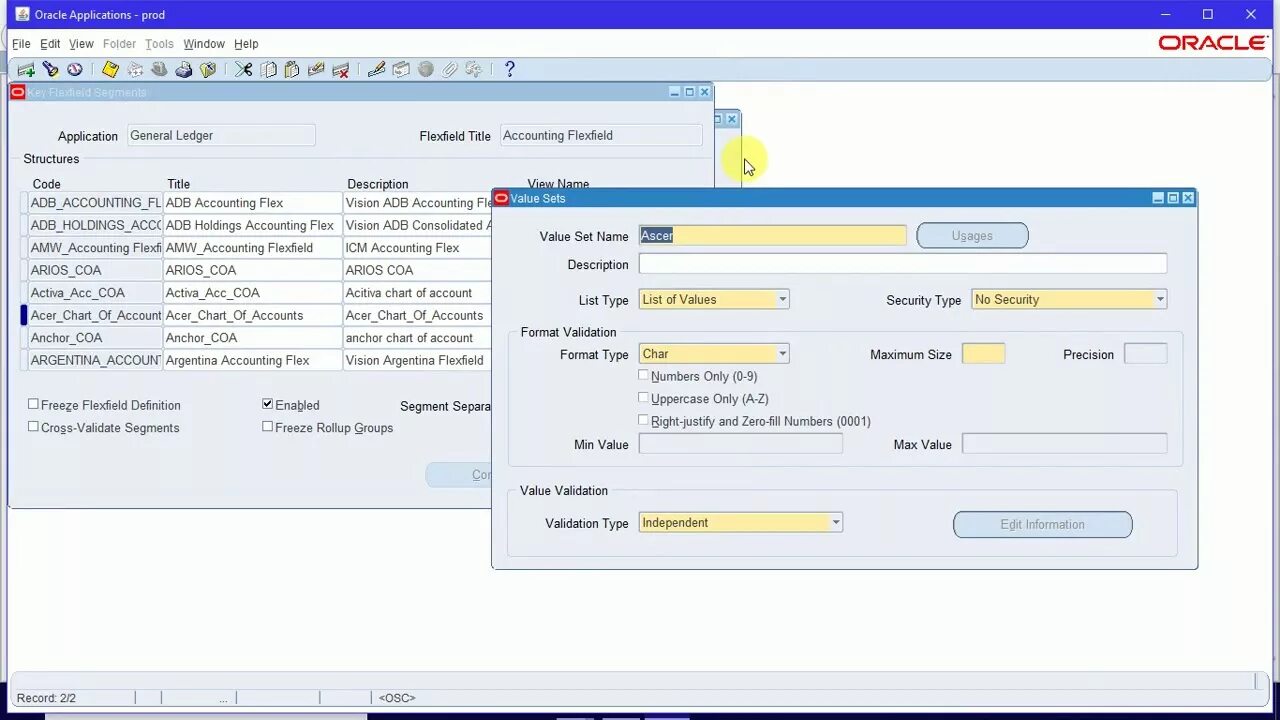
Task: Click the Clear Record eraser icon
Action: pos(316,69)
